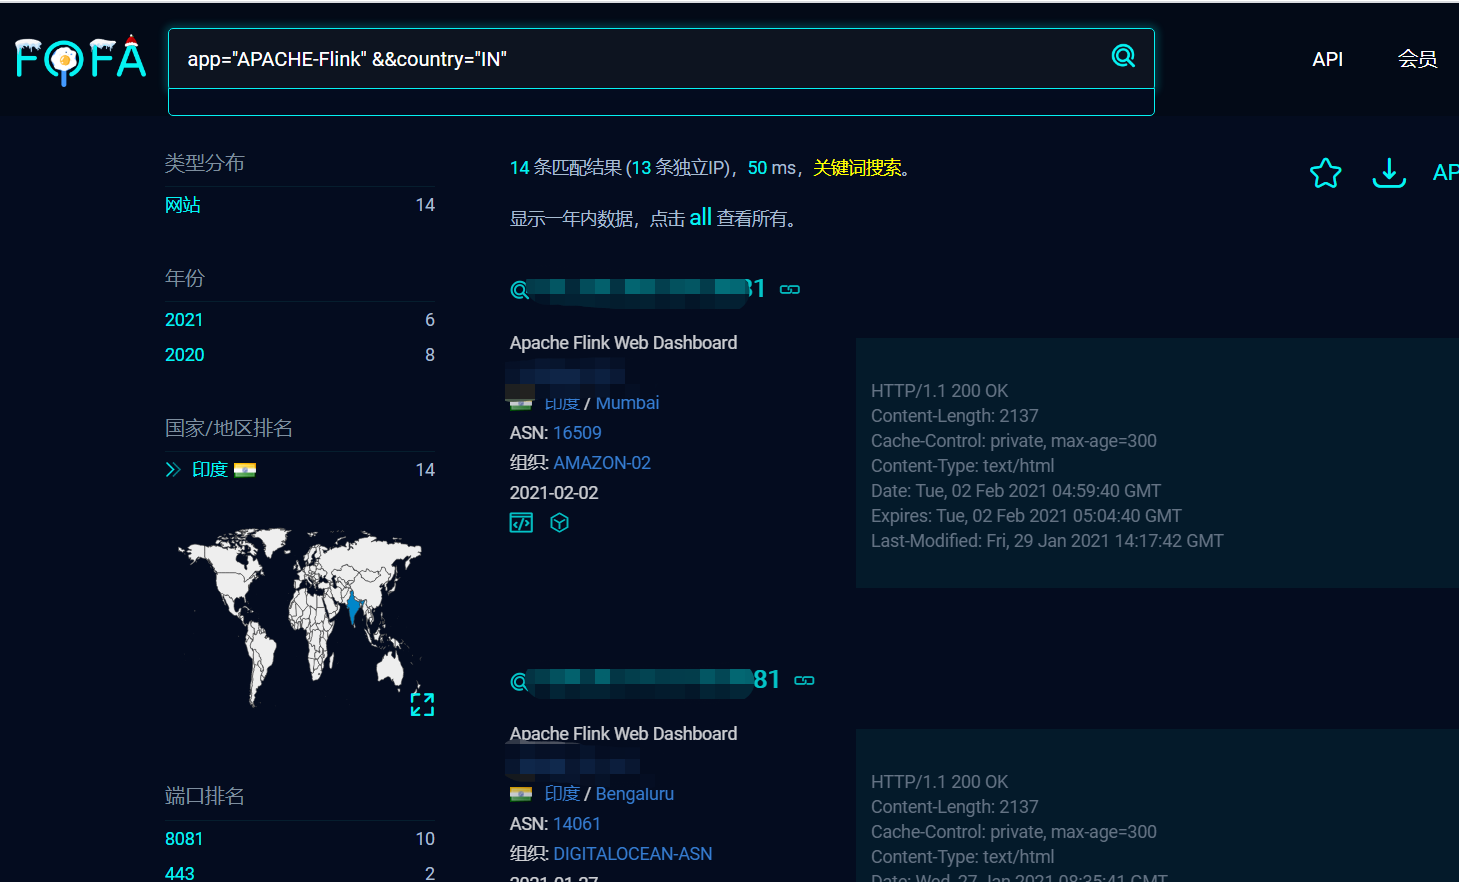Click the link chain icon of second result
Image resolution: width=1459 pixels, height=882 pixels.
click(804, 680)
